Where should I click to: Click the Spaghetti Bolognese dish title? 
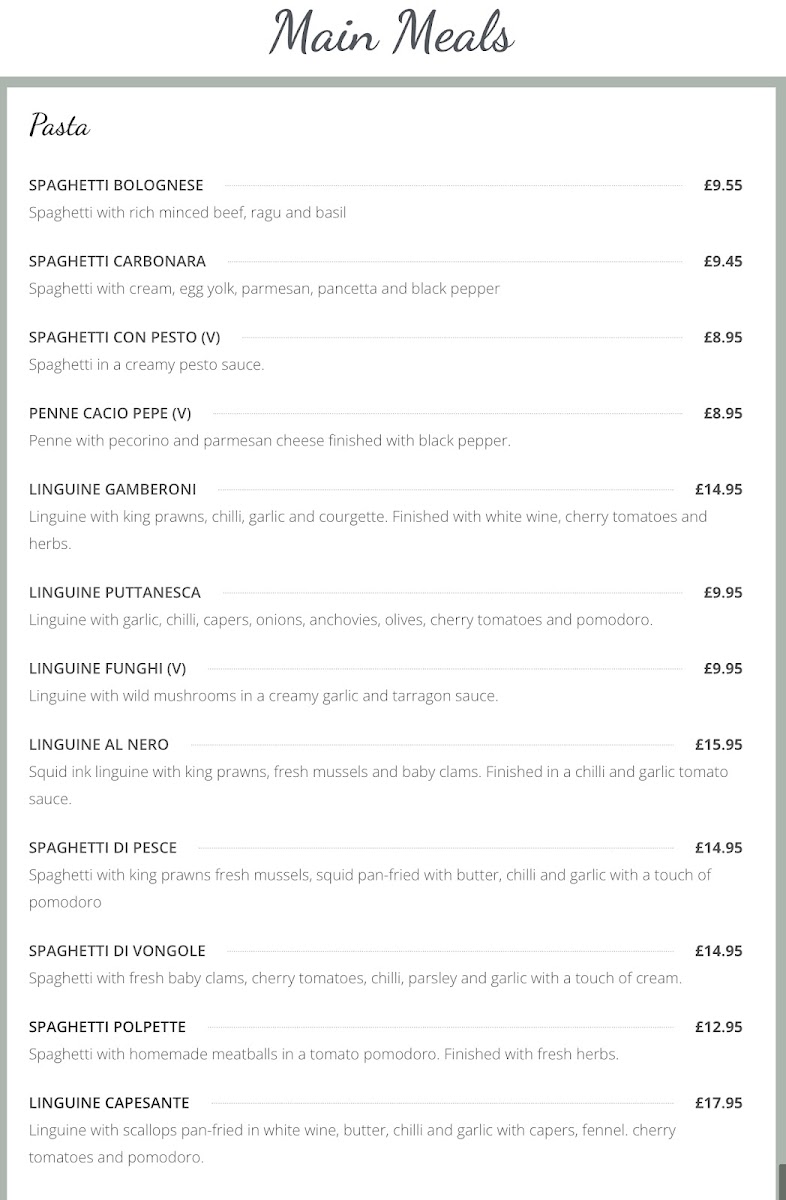[116, 185]
